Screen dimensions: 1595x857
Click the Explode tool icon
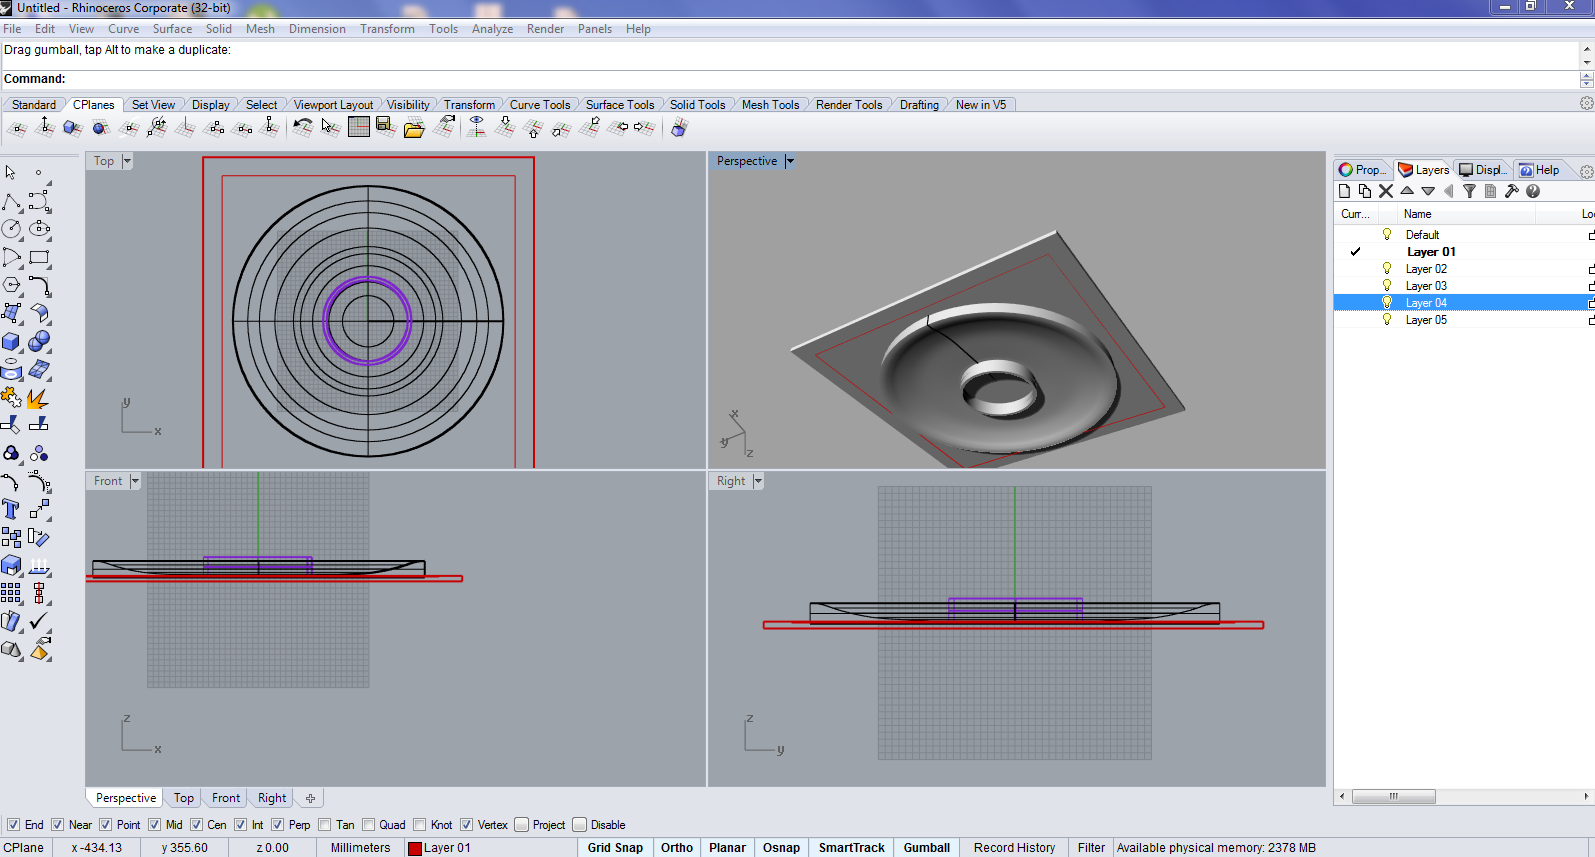click(x=39, y=398)
